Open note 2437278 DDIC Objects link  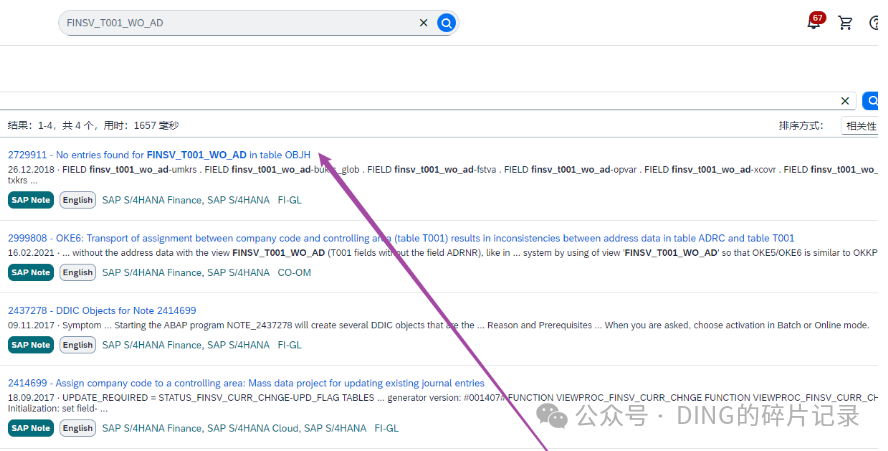(102, 310)
